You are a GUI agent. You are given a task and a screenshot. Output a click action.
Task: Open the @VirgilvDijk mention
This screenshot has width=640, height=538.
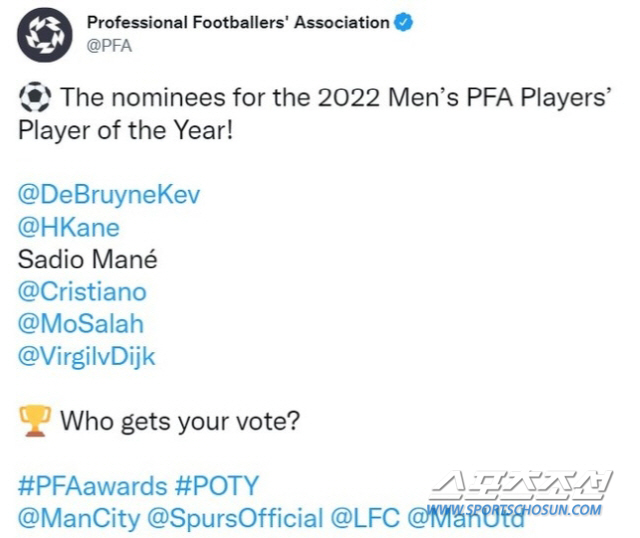(87, 356)
